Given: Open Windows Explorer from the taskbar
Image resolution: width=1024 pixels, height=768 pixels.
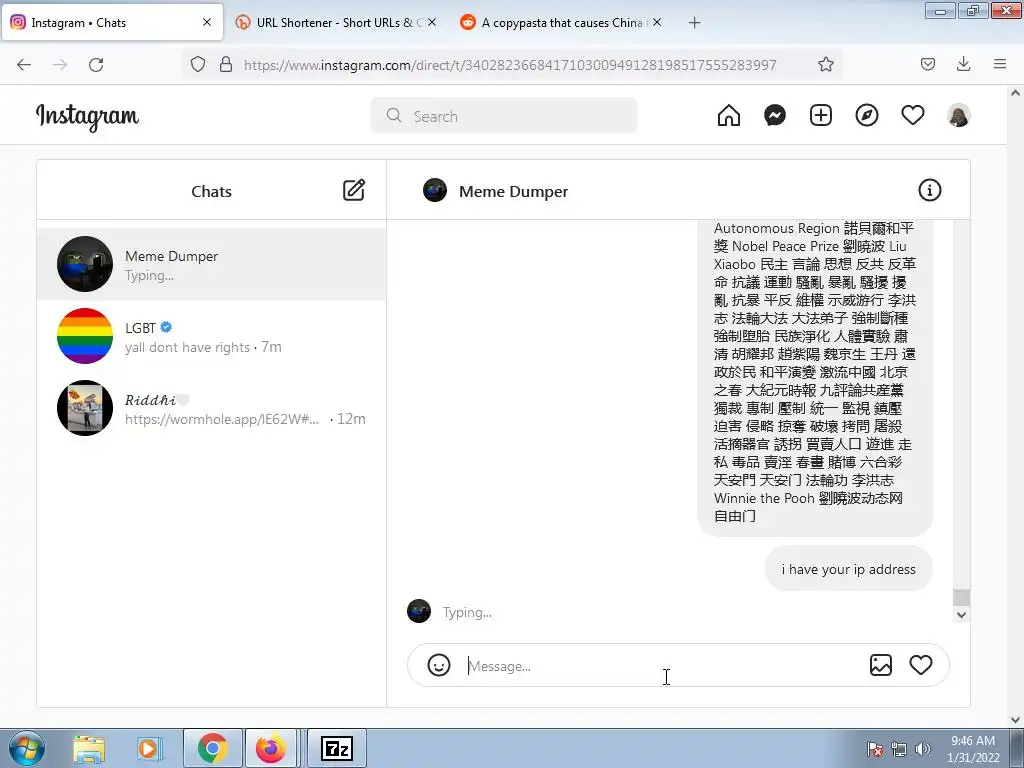Looking at the screenshot, I should click(89, 748).
